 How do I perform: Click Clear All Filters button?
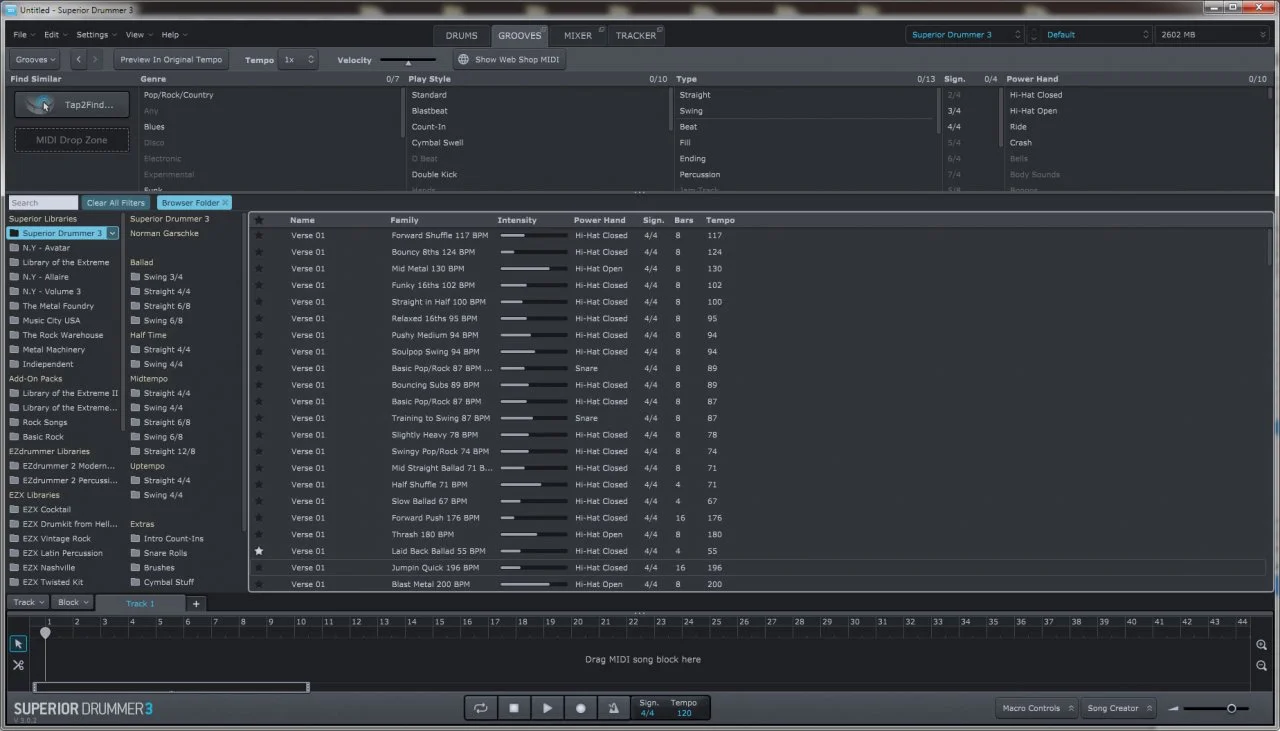tap(115, 203)
